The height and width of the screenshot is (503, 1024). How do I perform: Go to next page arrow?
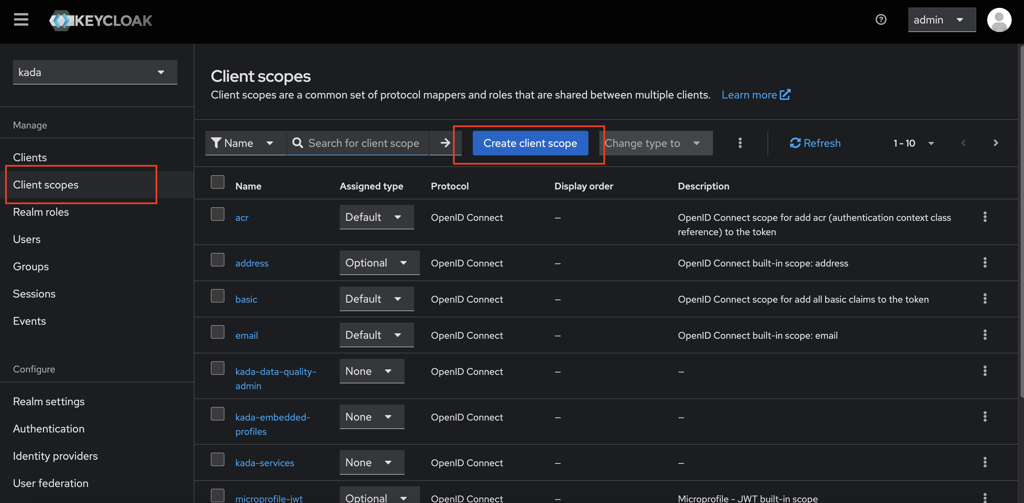[x=995, y=143]
